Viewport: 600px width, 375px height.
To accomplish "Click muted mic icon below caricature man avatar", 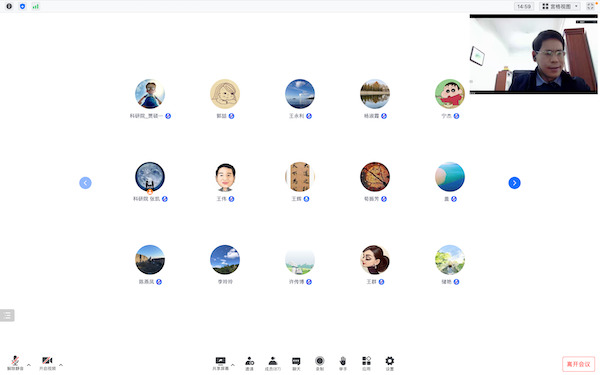I will click(232, 199).
